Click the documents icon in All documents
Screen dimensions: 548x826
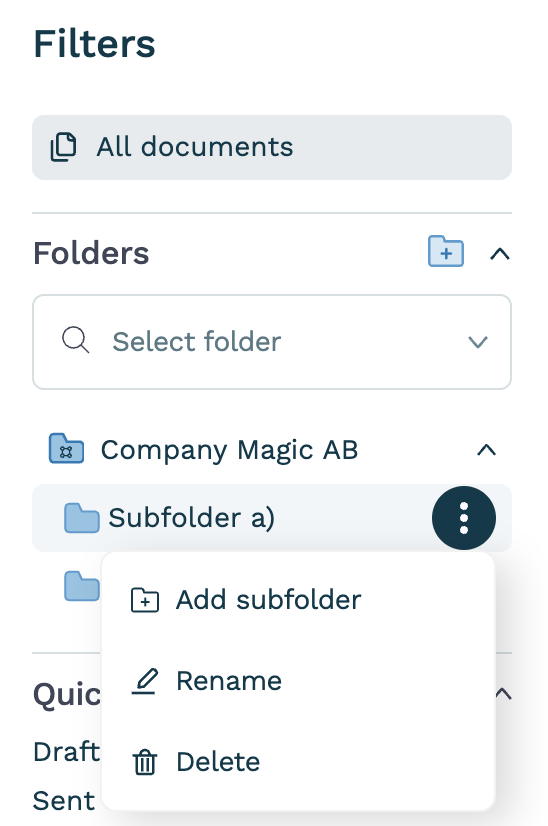(63, 147)
